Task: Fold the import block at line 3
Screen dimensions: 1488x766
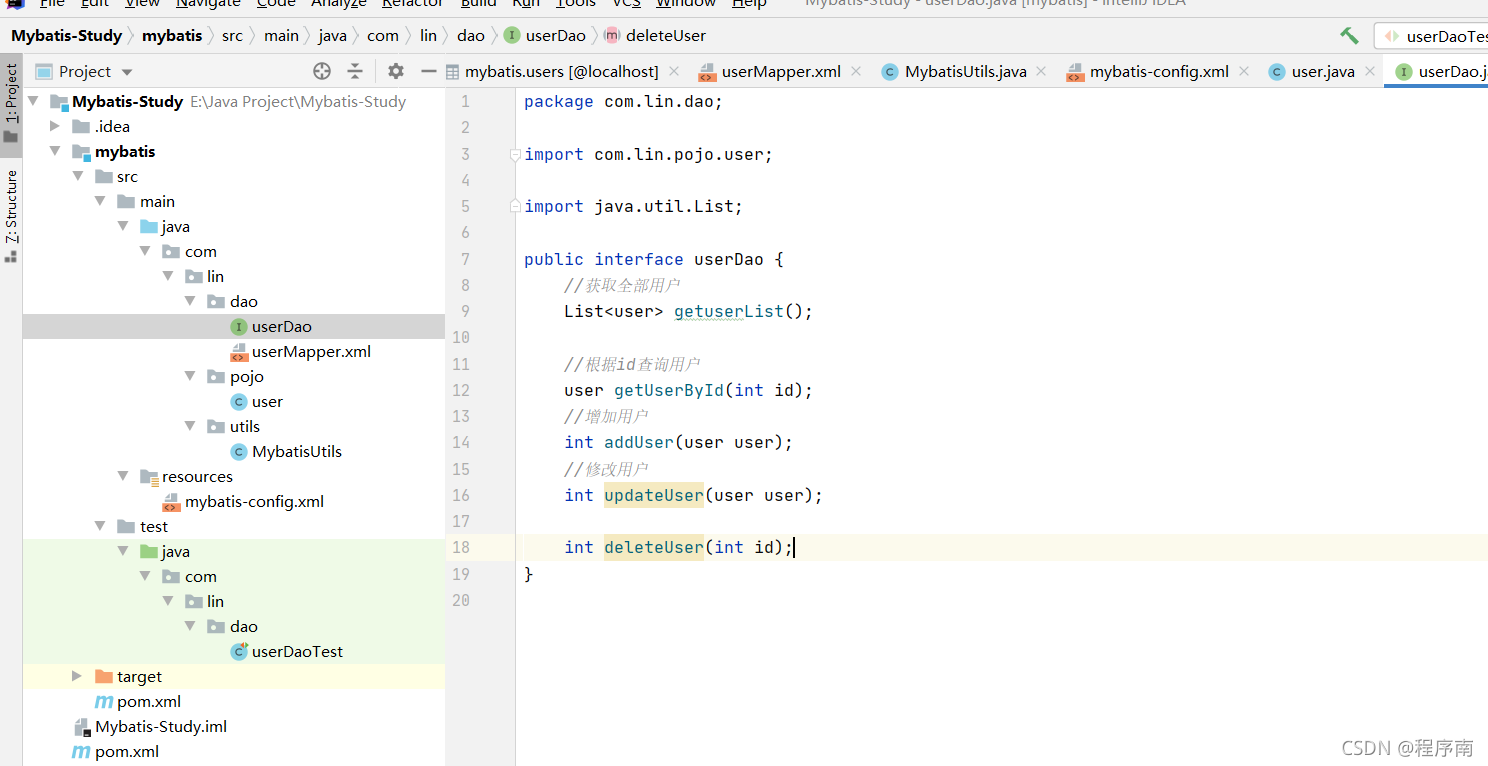Action: tap(515, 154)
